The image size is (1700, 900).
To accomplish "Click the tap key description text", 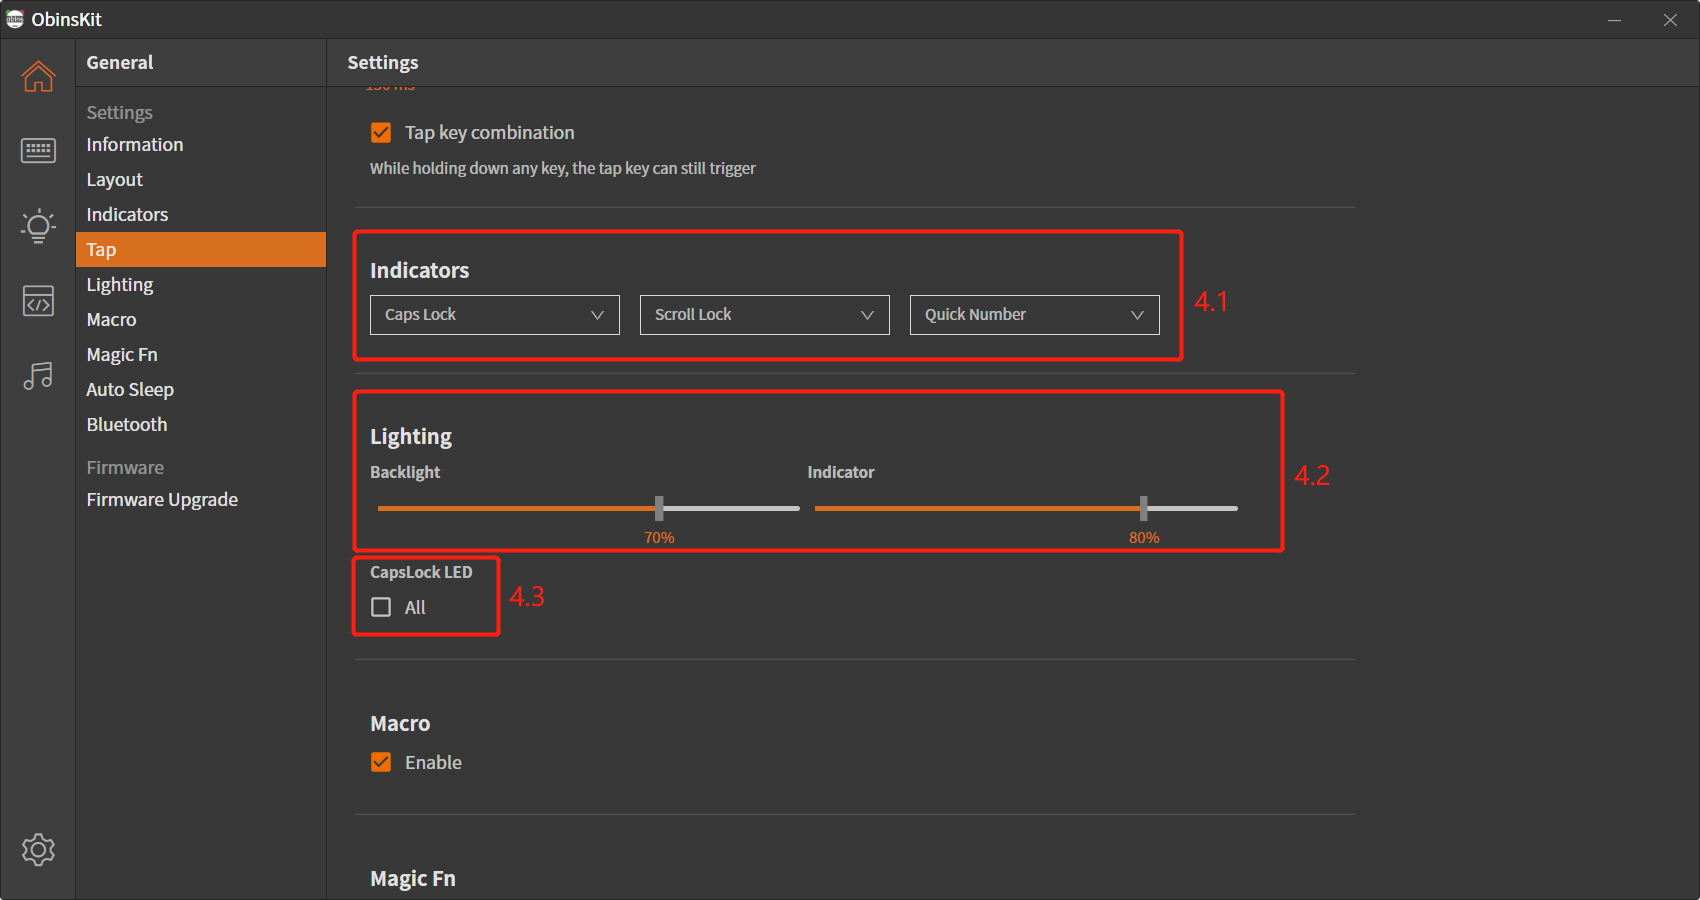I will (563, 168).
